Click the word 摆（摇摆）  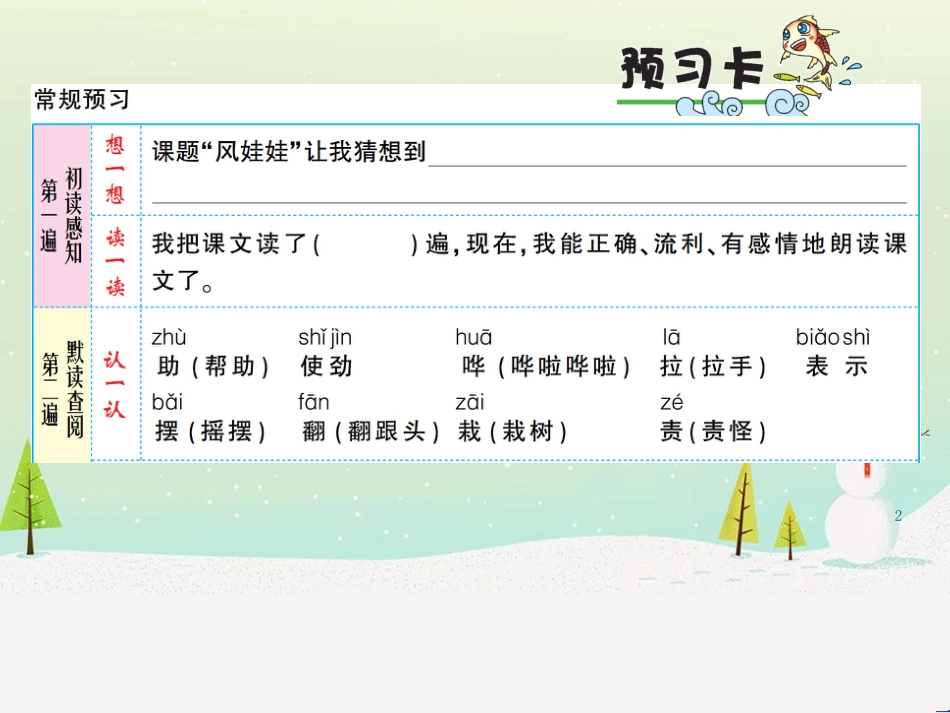click(x=210, y=431)
